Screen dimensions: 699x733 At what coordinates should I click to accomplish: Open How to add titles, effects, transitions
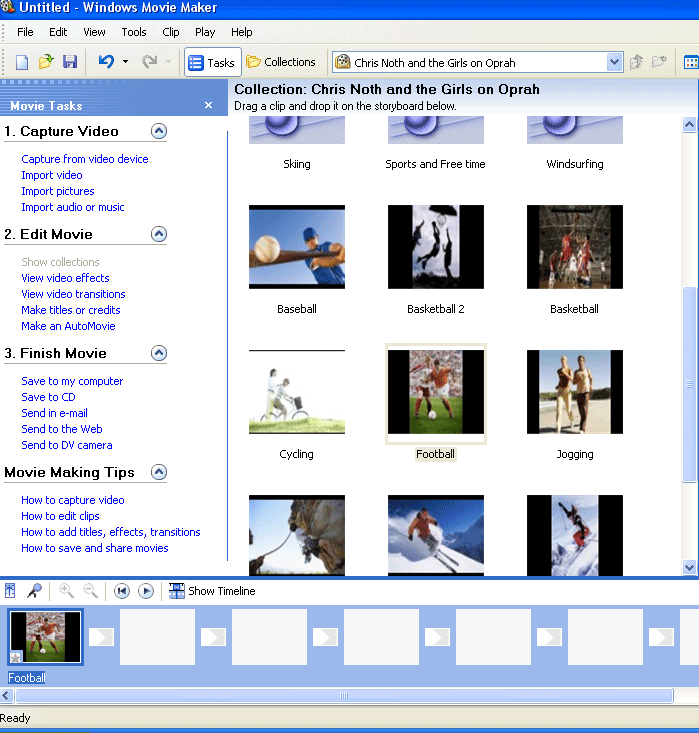[x=110, y=532]
